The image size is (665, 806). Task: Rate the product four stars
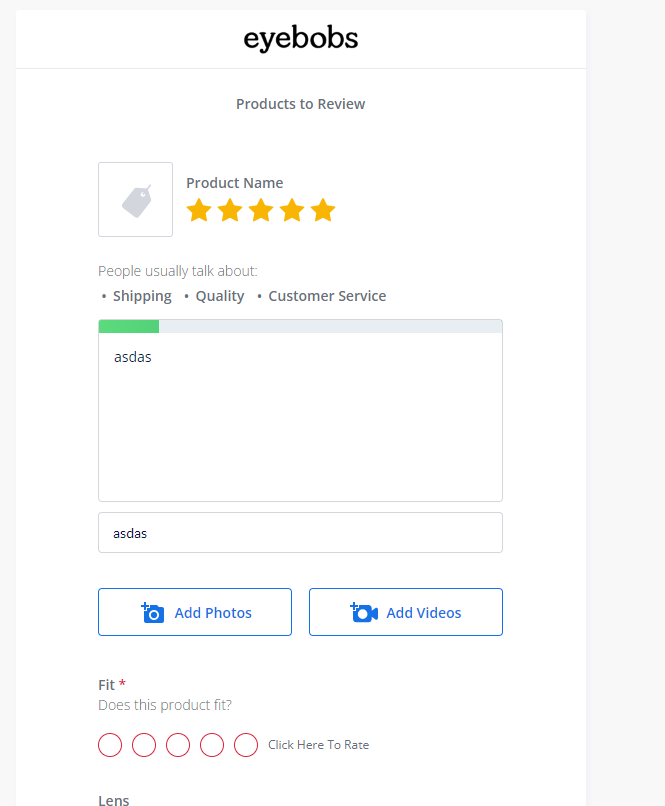click(x=292, y=210)
